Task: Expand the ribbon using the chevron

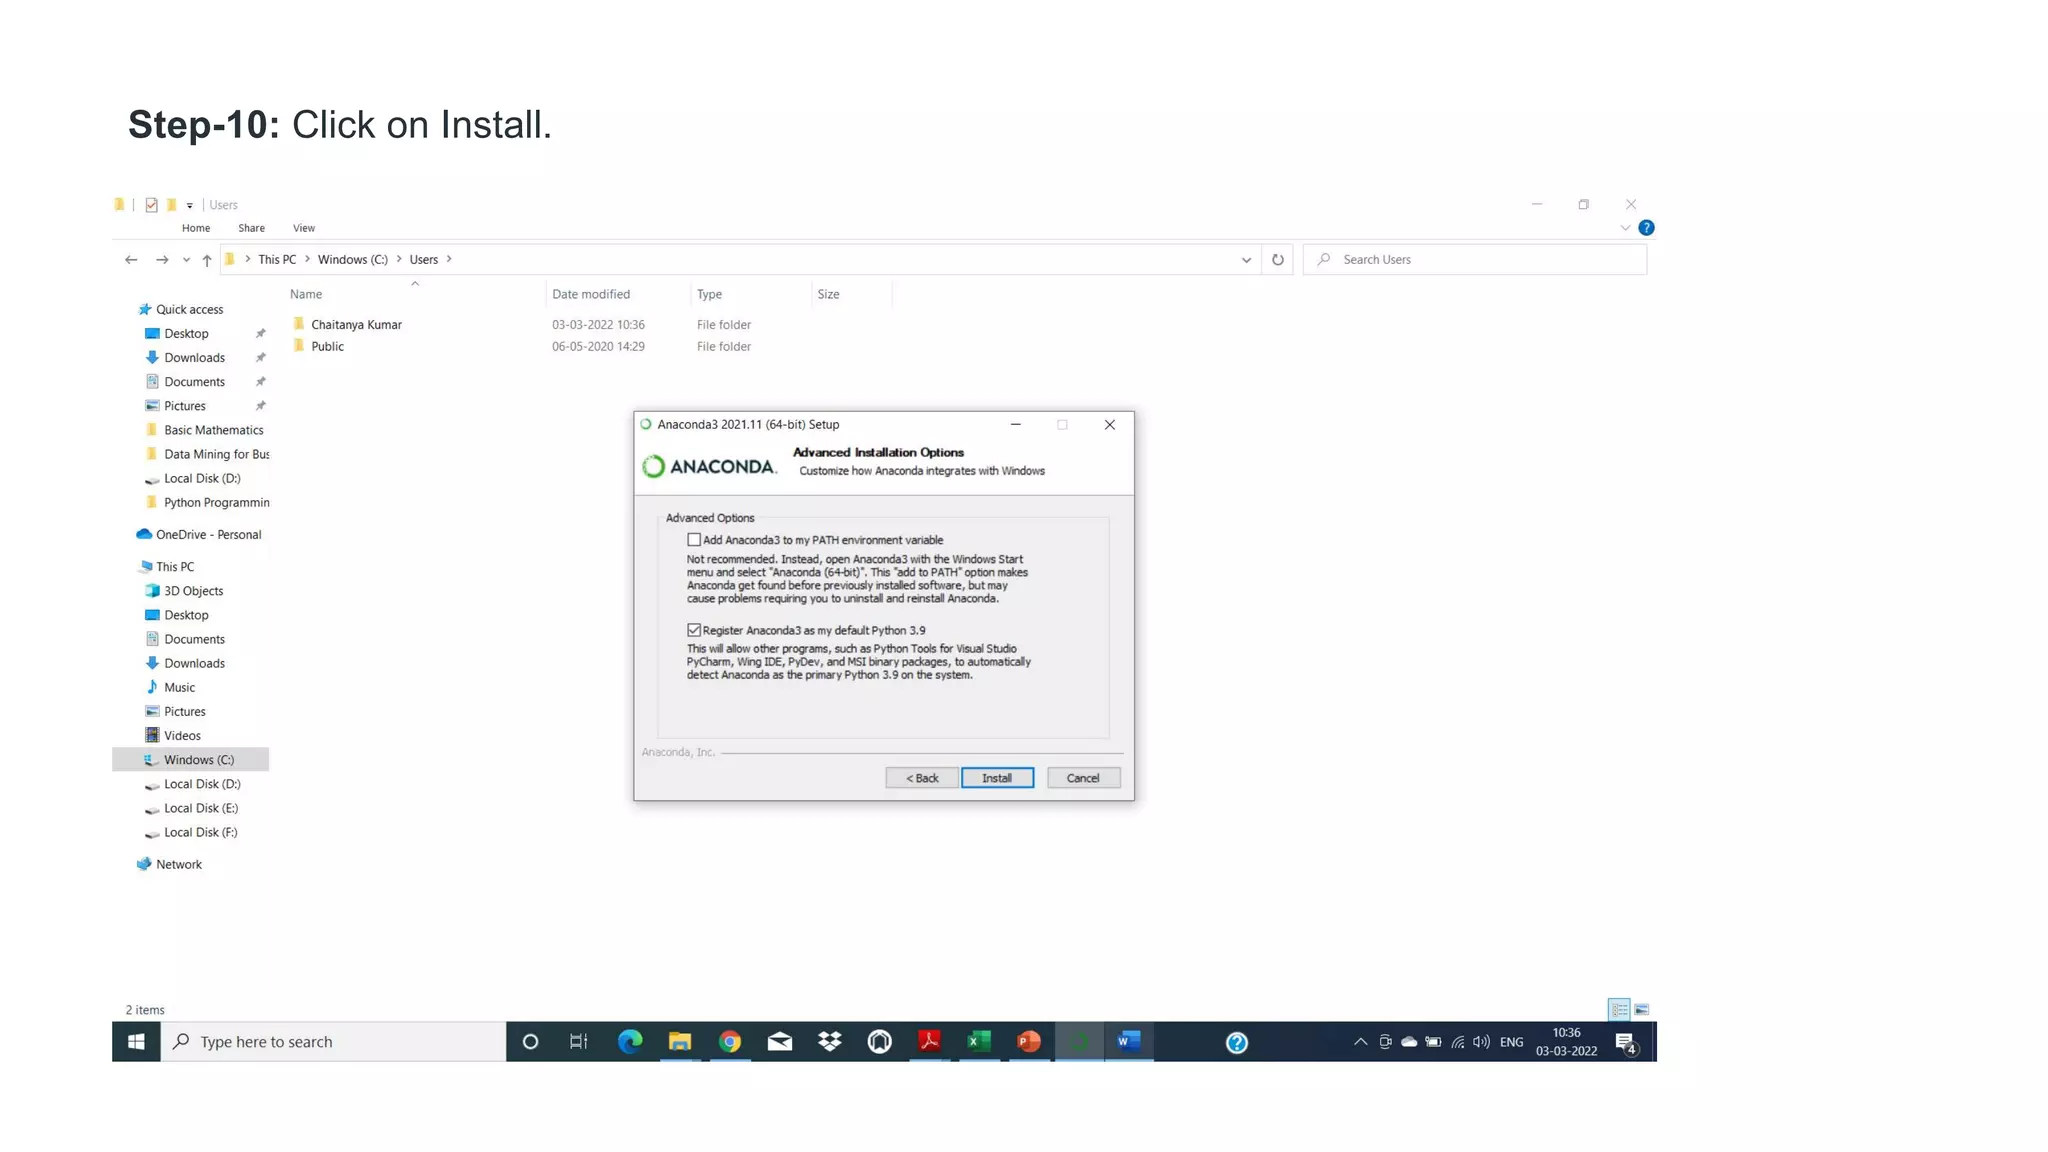Action: click(x=1625, y=228)
